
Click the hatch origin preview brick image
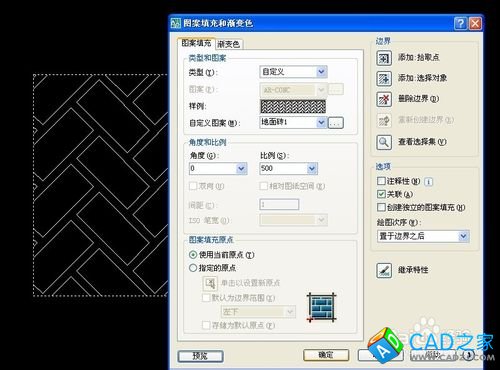pyautogui.click(x=321, y=307)
